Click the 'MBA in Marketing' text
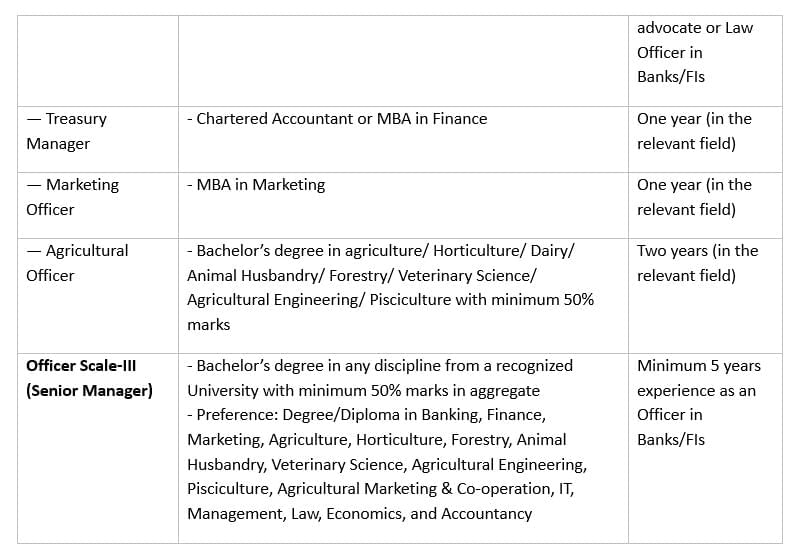Image resolution: width=796 pixels, height=555 pixels. pos(256,185)
